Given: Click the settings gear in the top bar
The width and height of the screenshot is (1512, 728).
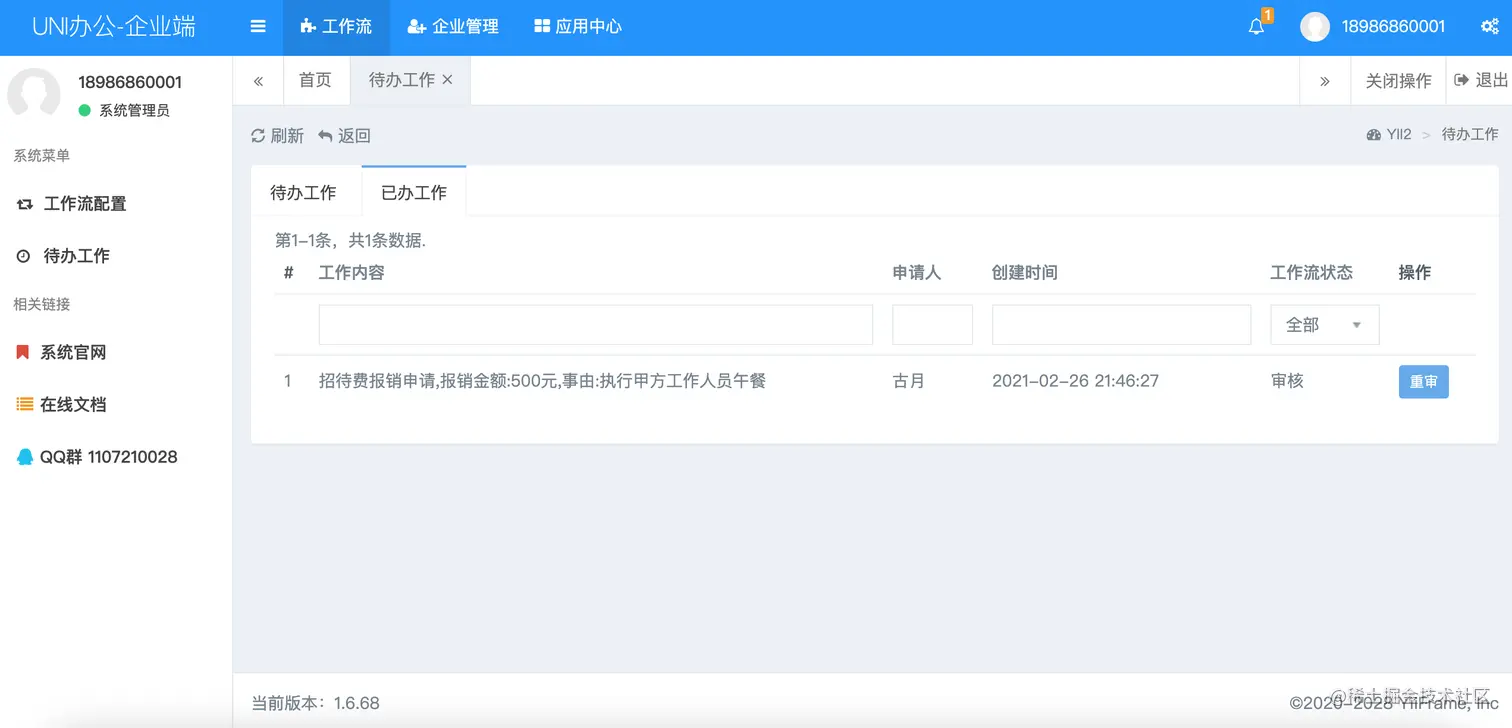Looking at the screenshot, I should [1490, 27].
